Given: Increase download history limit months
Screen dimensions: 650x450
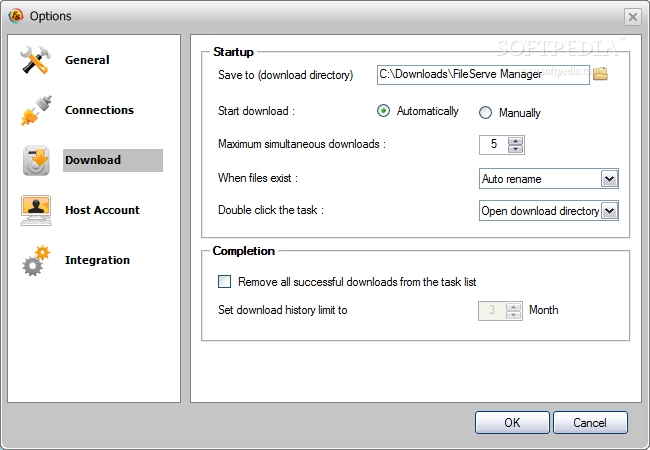Looking at the screenshot, I should pyautogui.click(x=514, y=307).
